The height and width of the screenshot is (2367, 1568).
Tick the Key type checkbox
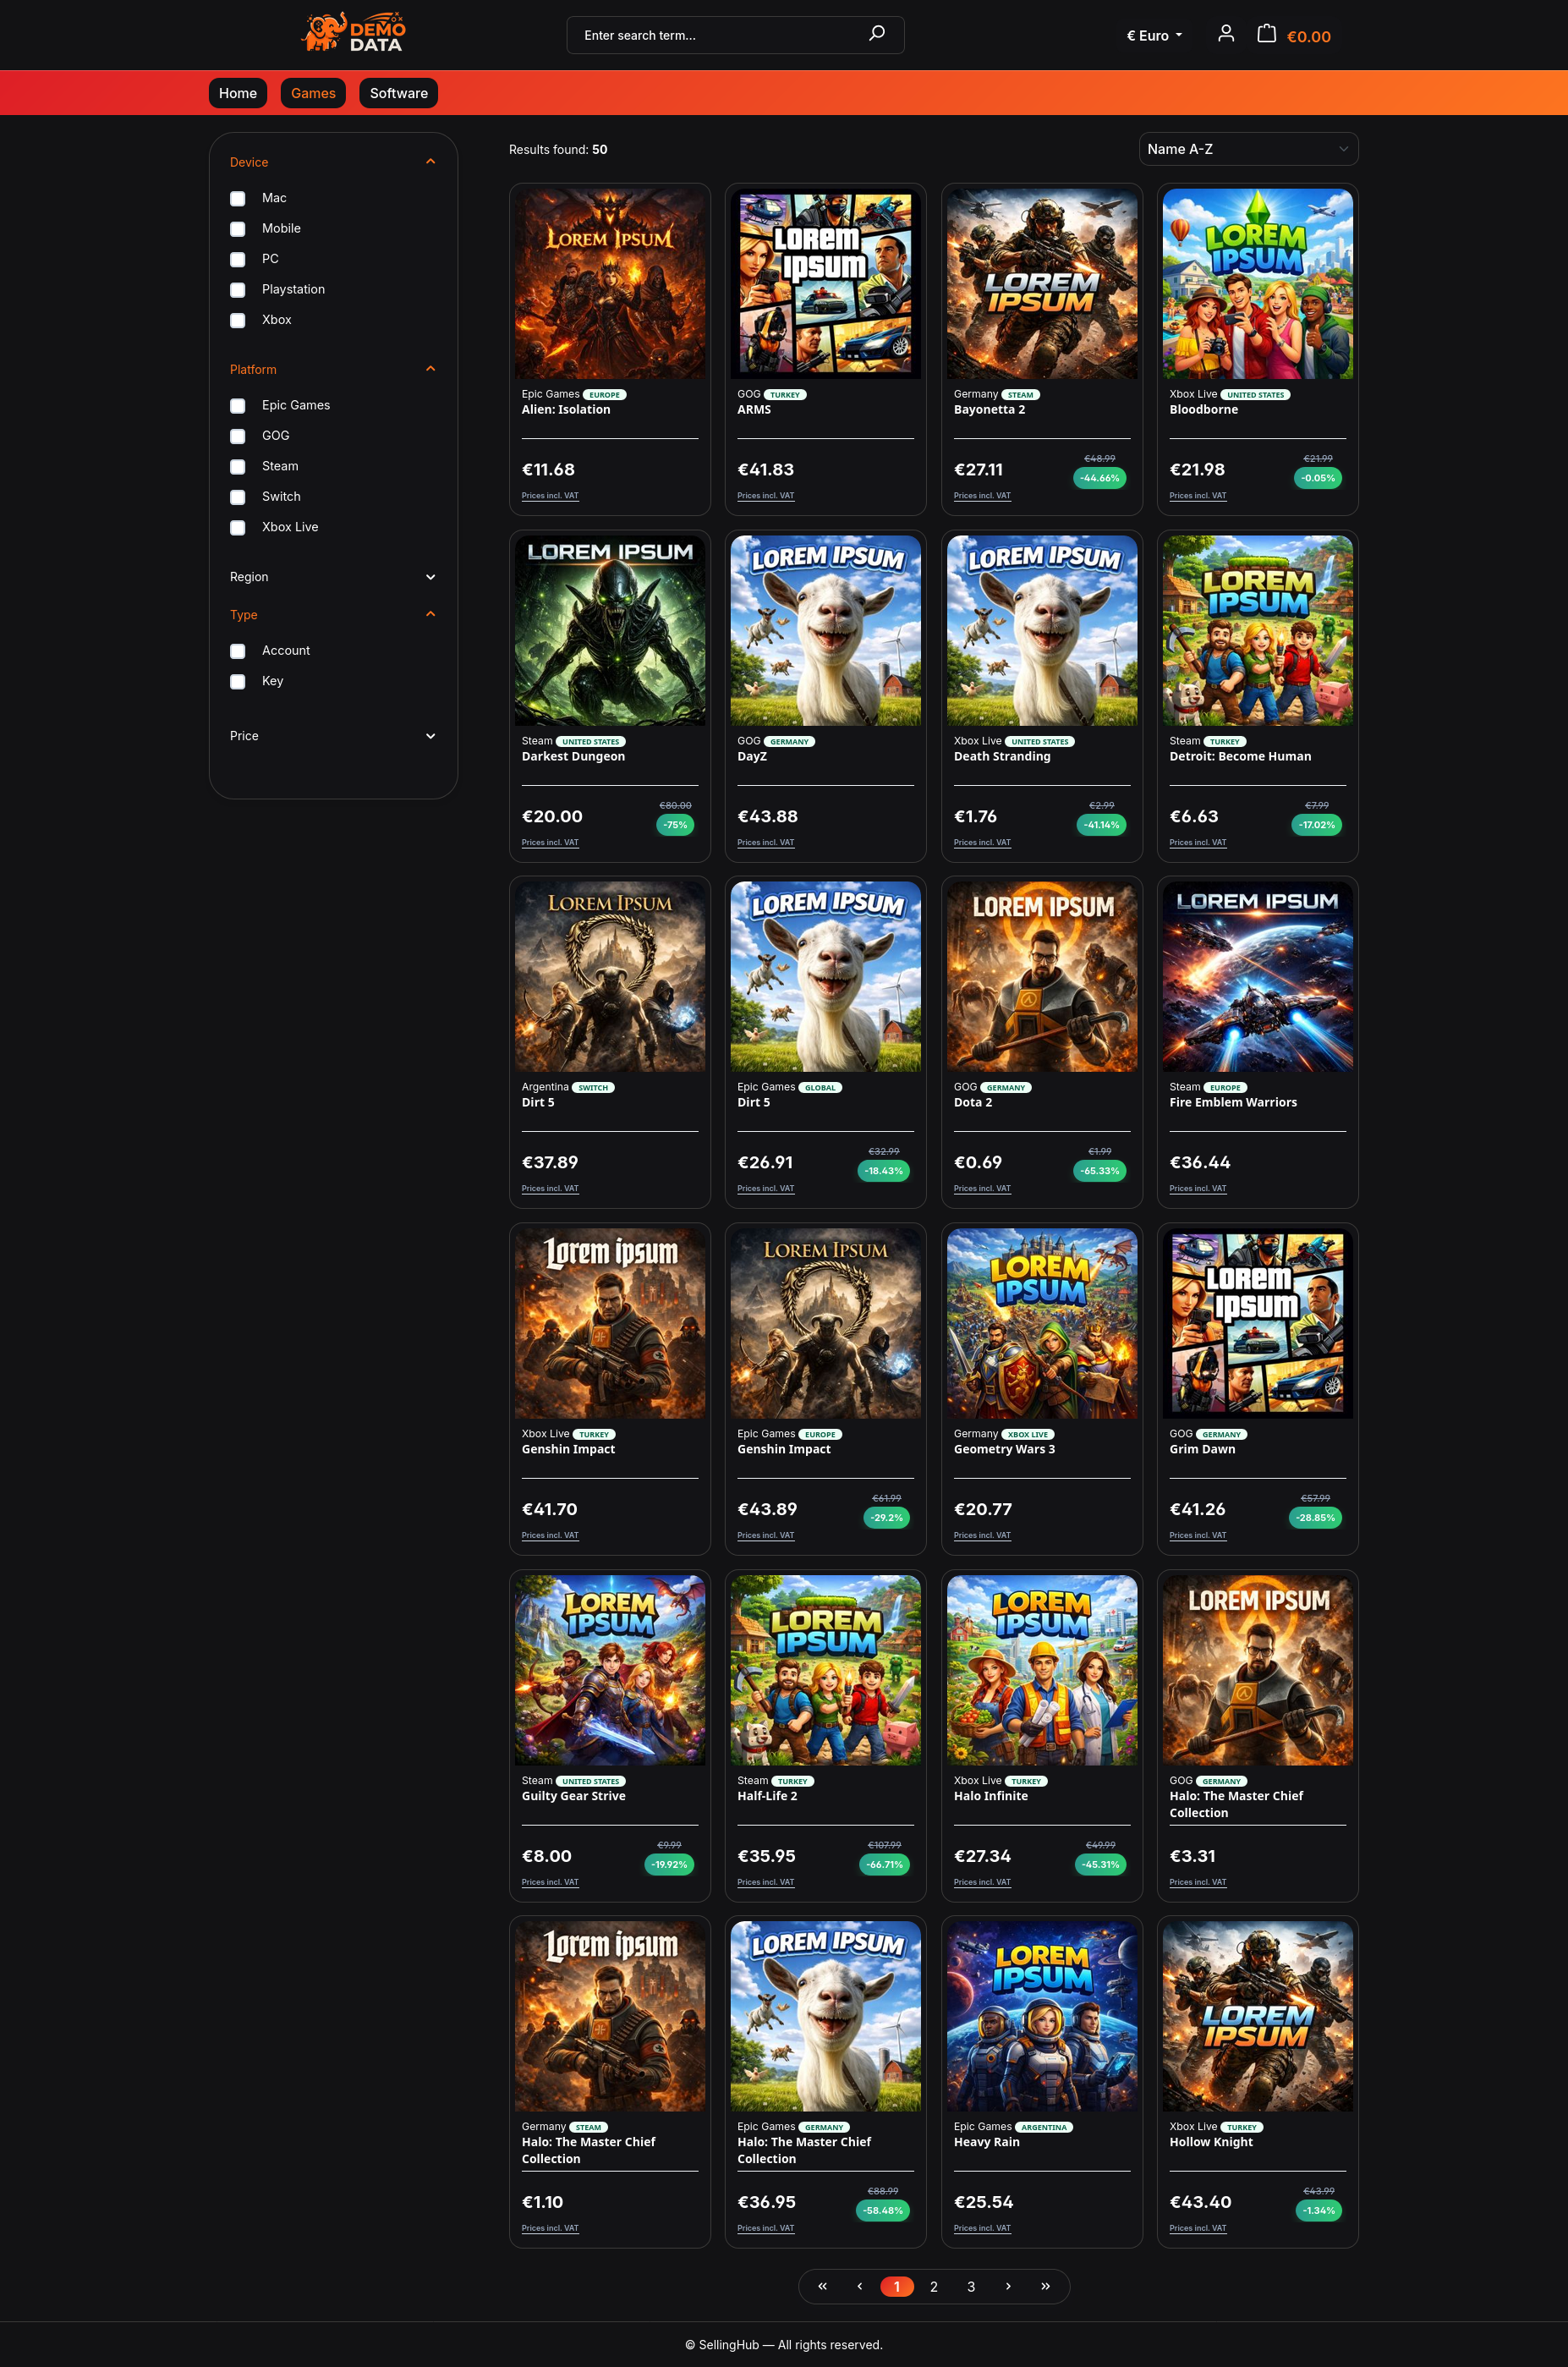pos(238,681)
